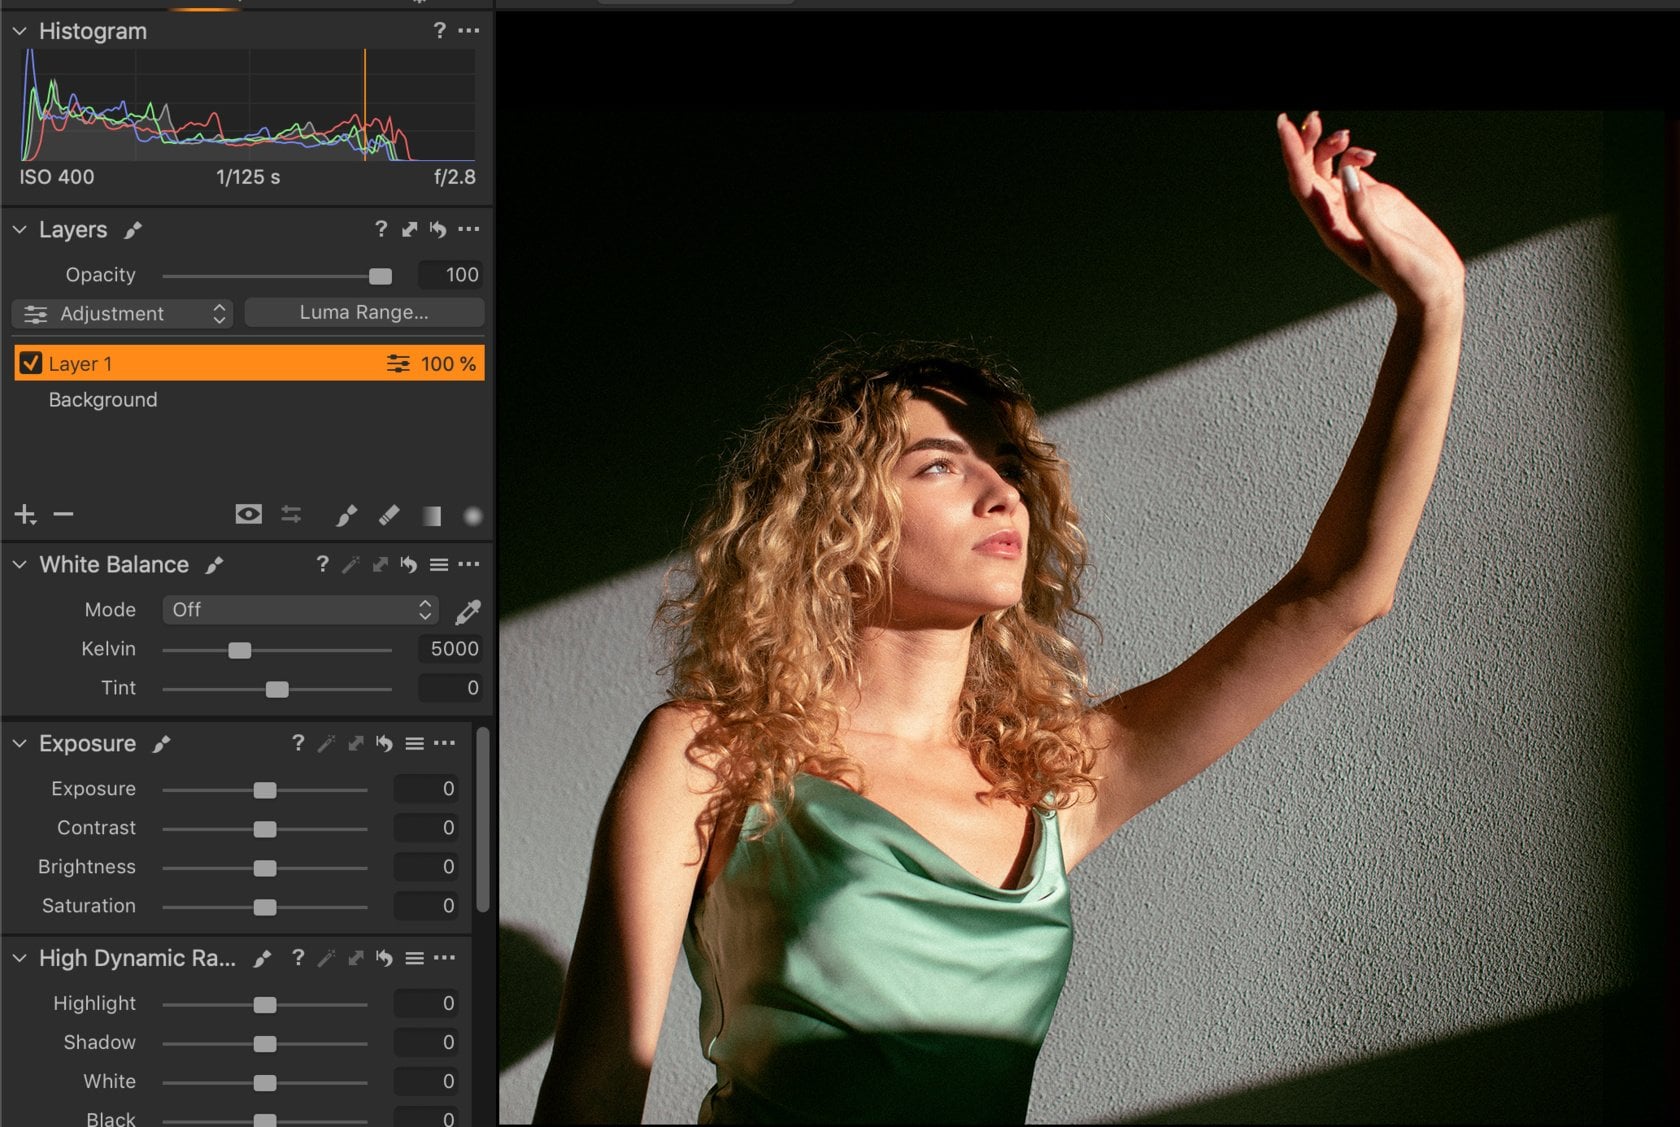The width and height of the screenshot is (1680, 1127).
Task: Select the Background layer
Action: click(102, 399)
